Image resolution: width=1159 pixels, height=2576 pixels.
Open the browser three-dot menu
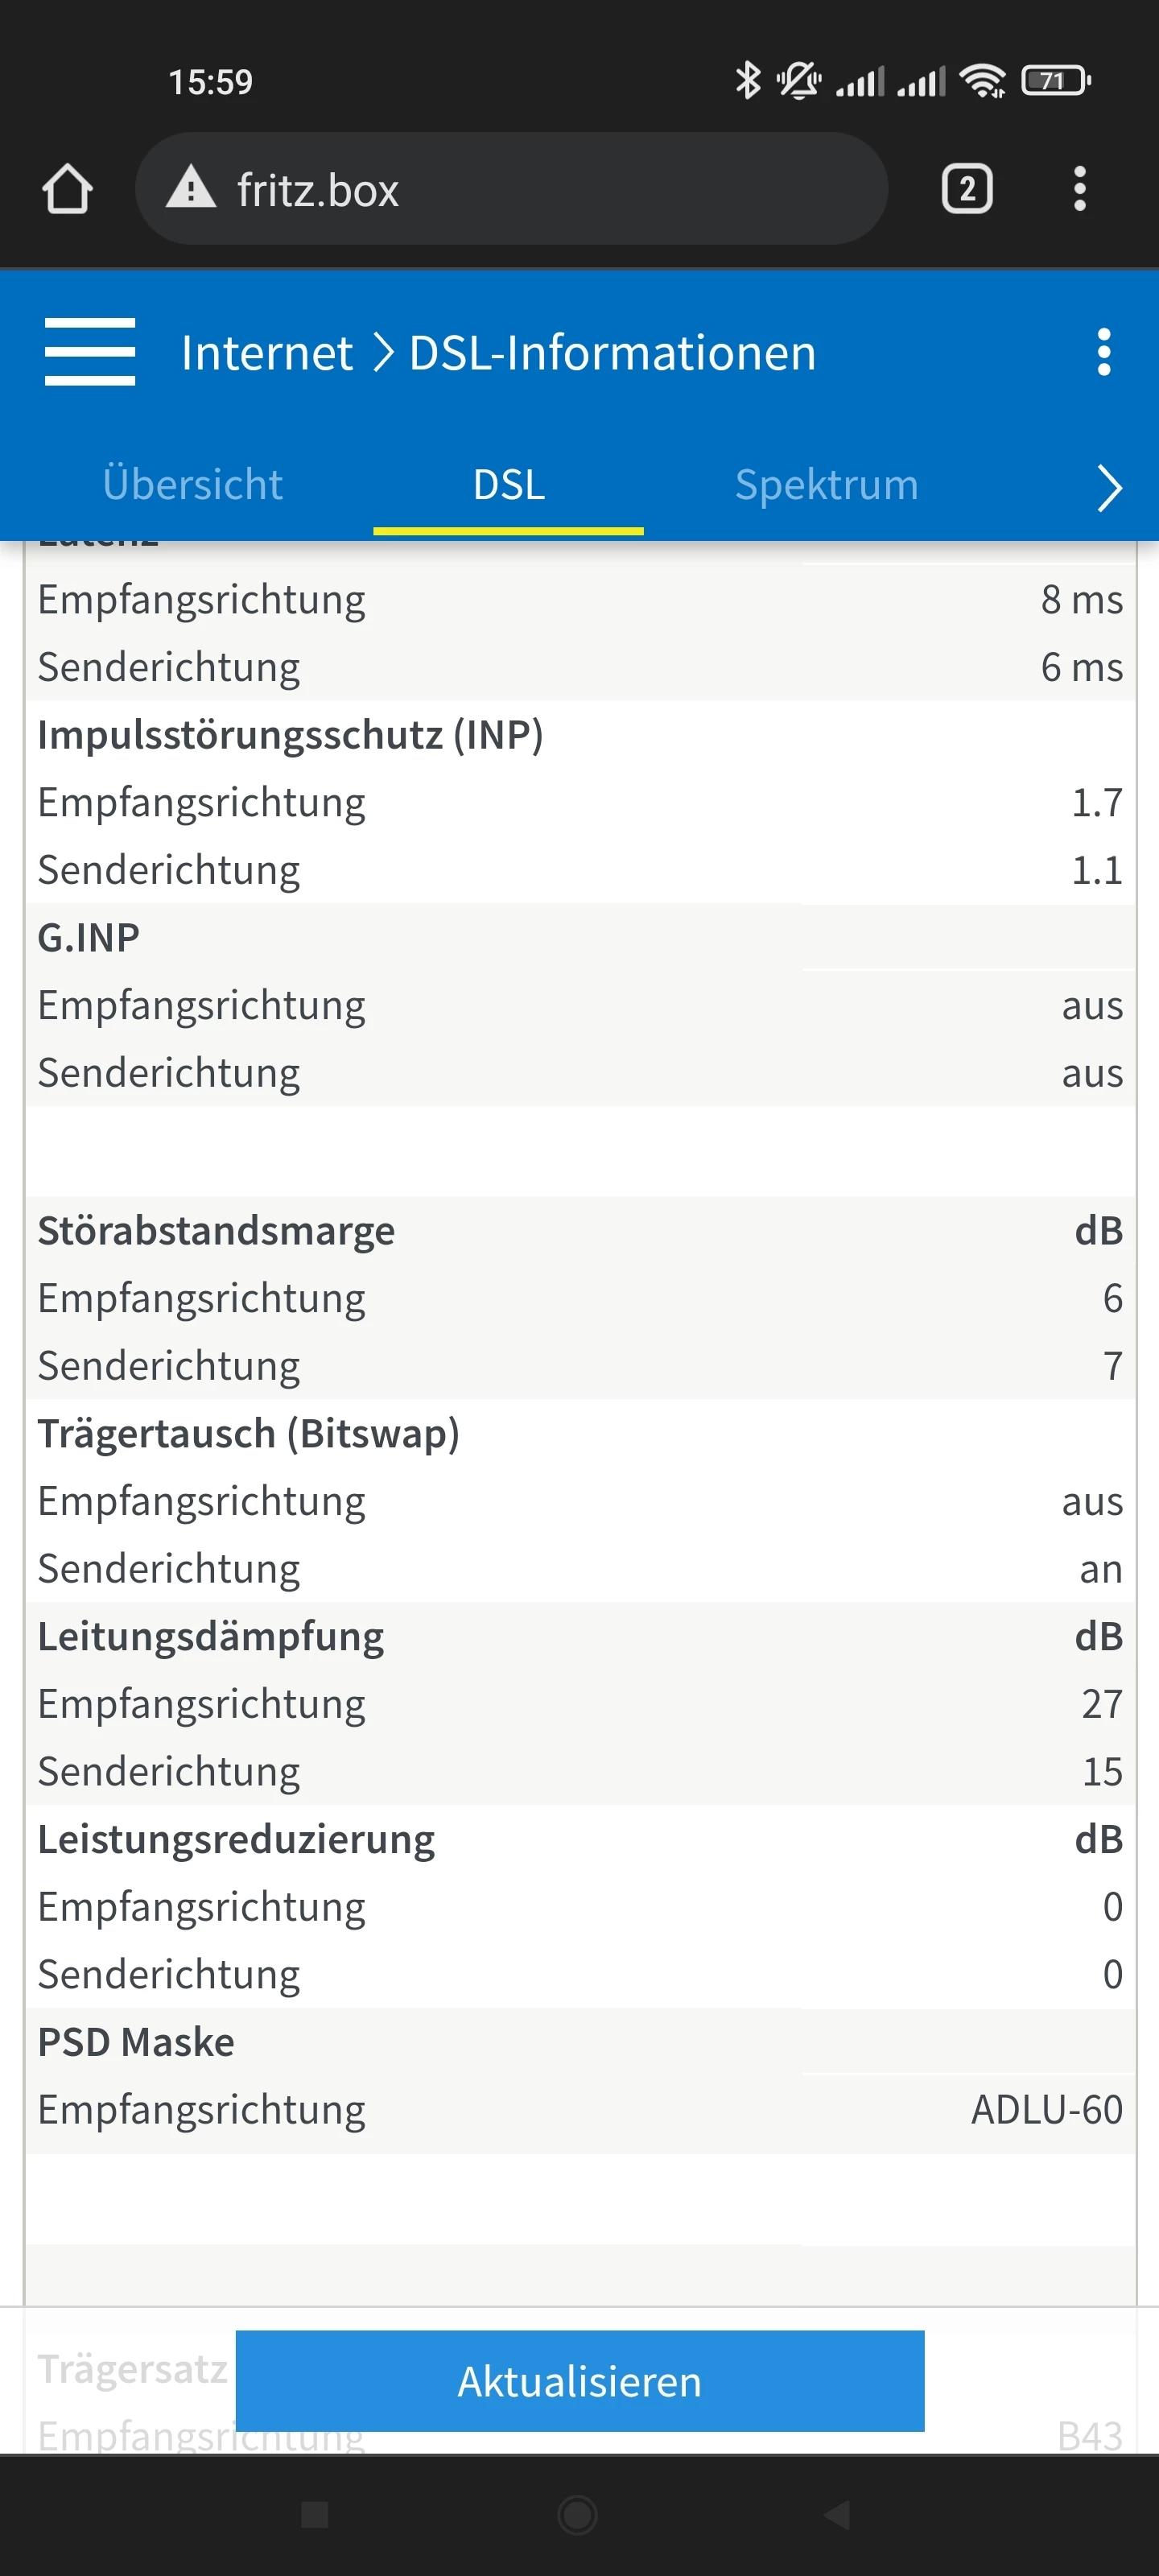coord(1079,189)
